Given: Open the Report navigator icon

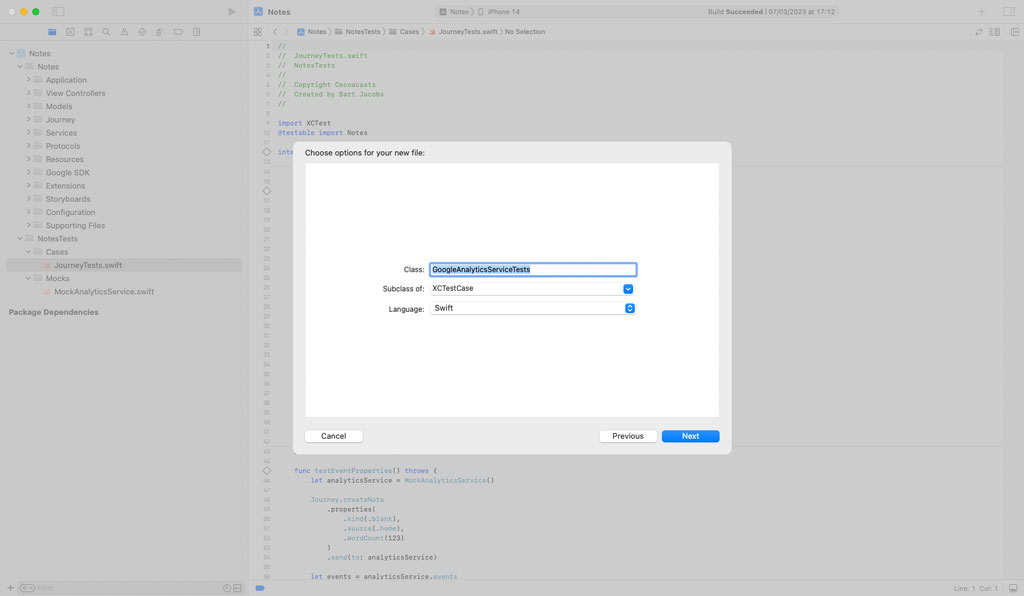Looking at the screenshot, I should [197, 31].
